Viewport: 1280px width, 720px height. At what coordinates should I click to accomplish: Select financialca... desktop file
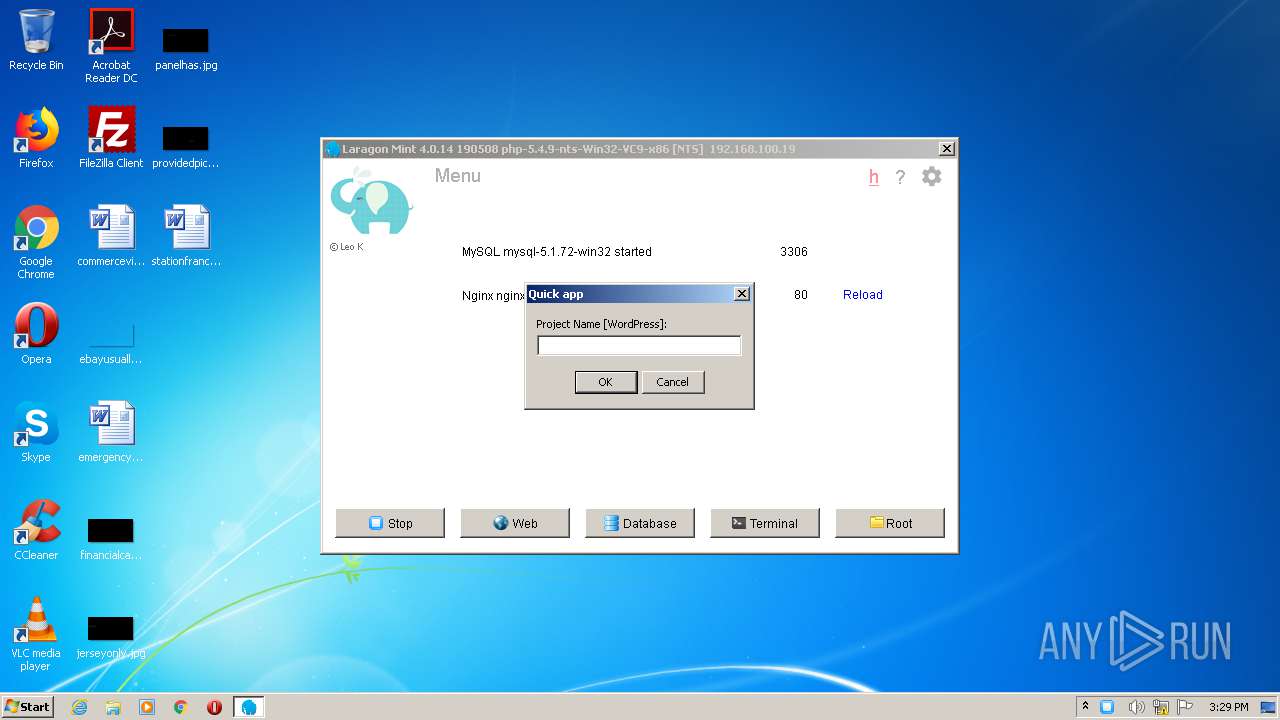[x=111, y=538]
